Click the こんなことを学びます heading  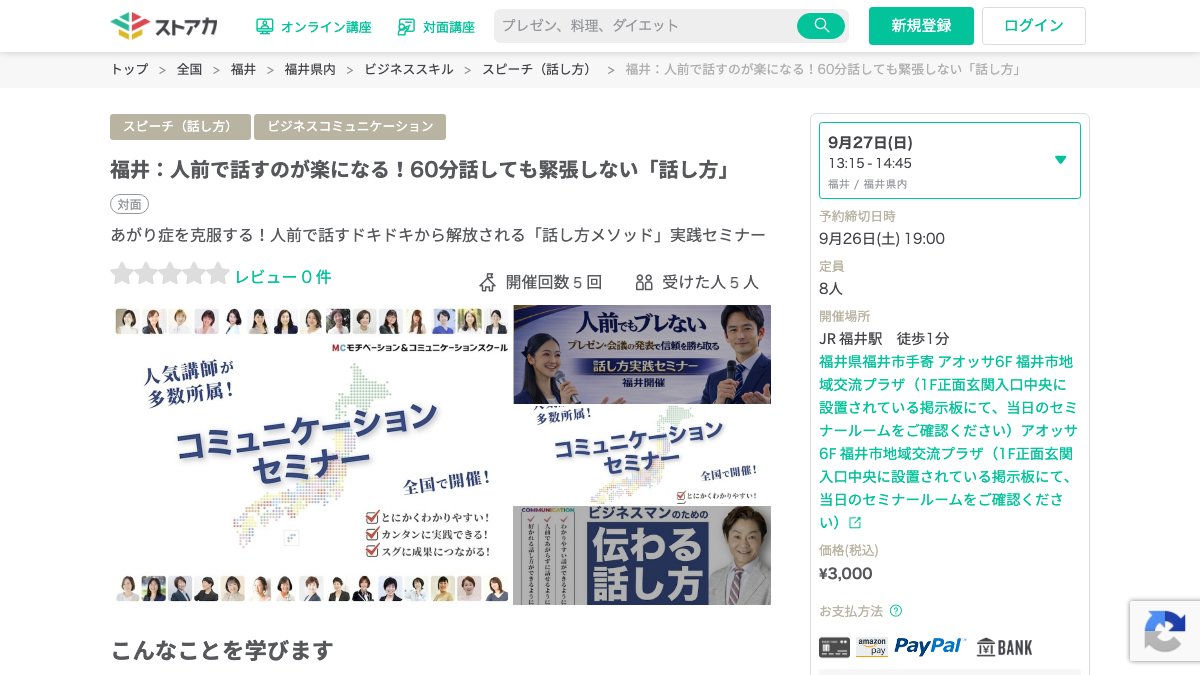click(221, 650)
